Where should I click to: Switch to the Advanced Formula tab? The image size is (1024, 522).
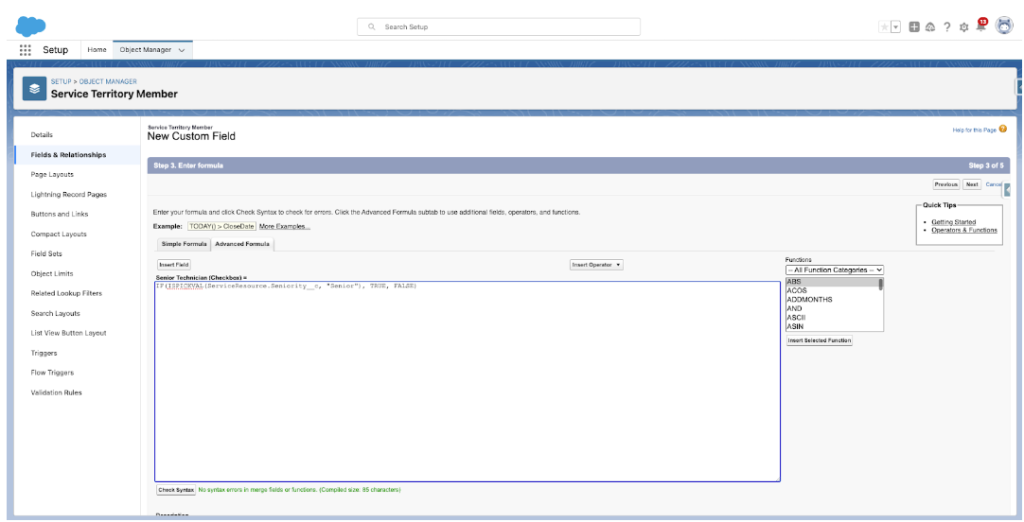pyautogui.click(x=242, y=244)
